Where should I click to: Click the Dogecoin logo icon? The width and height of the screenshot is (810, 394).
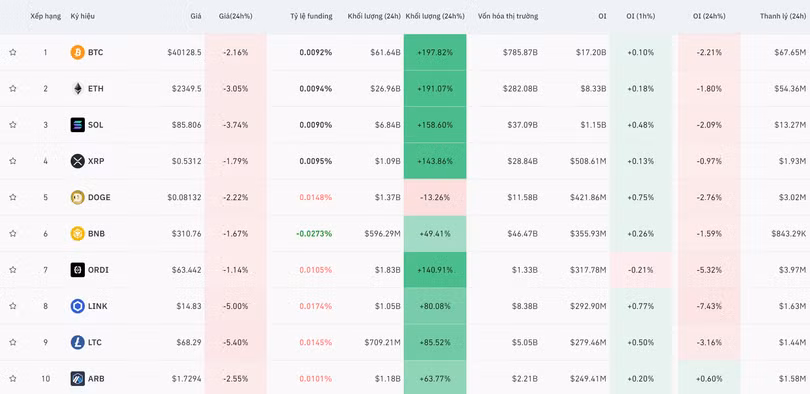(77, 197)
